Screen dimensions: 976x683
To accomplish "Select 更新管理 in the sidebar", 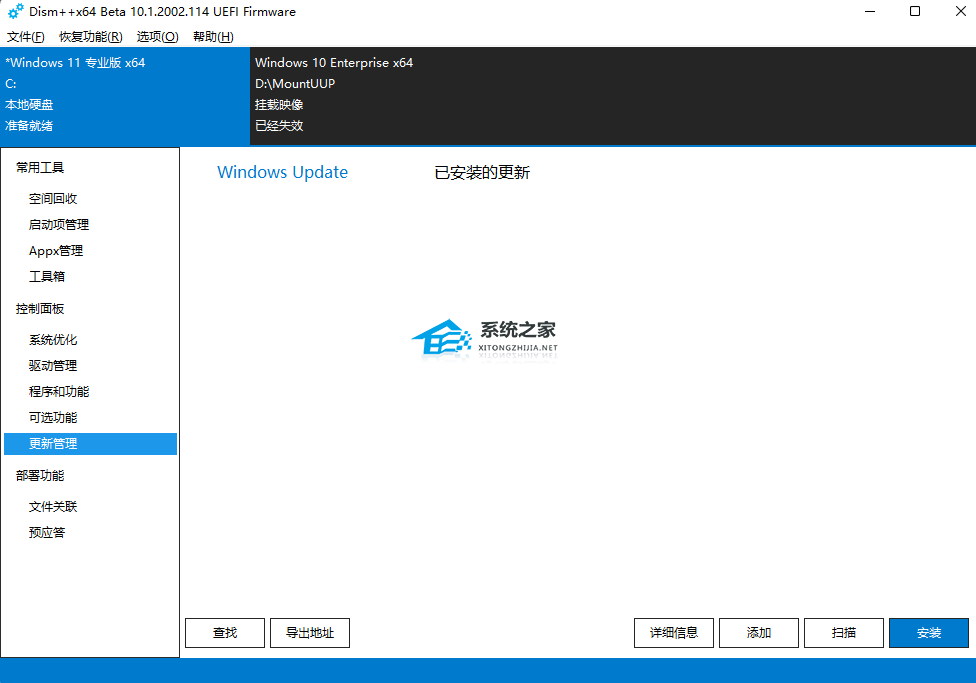I will pyautogui.click(x=90, y=444).
